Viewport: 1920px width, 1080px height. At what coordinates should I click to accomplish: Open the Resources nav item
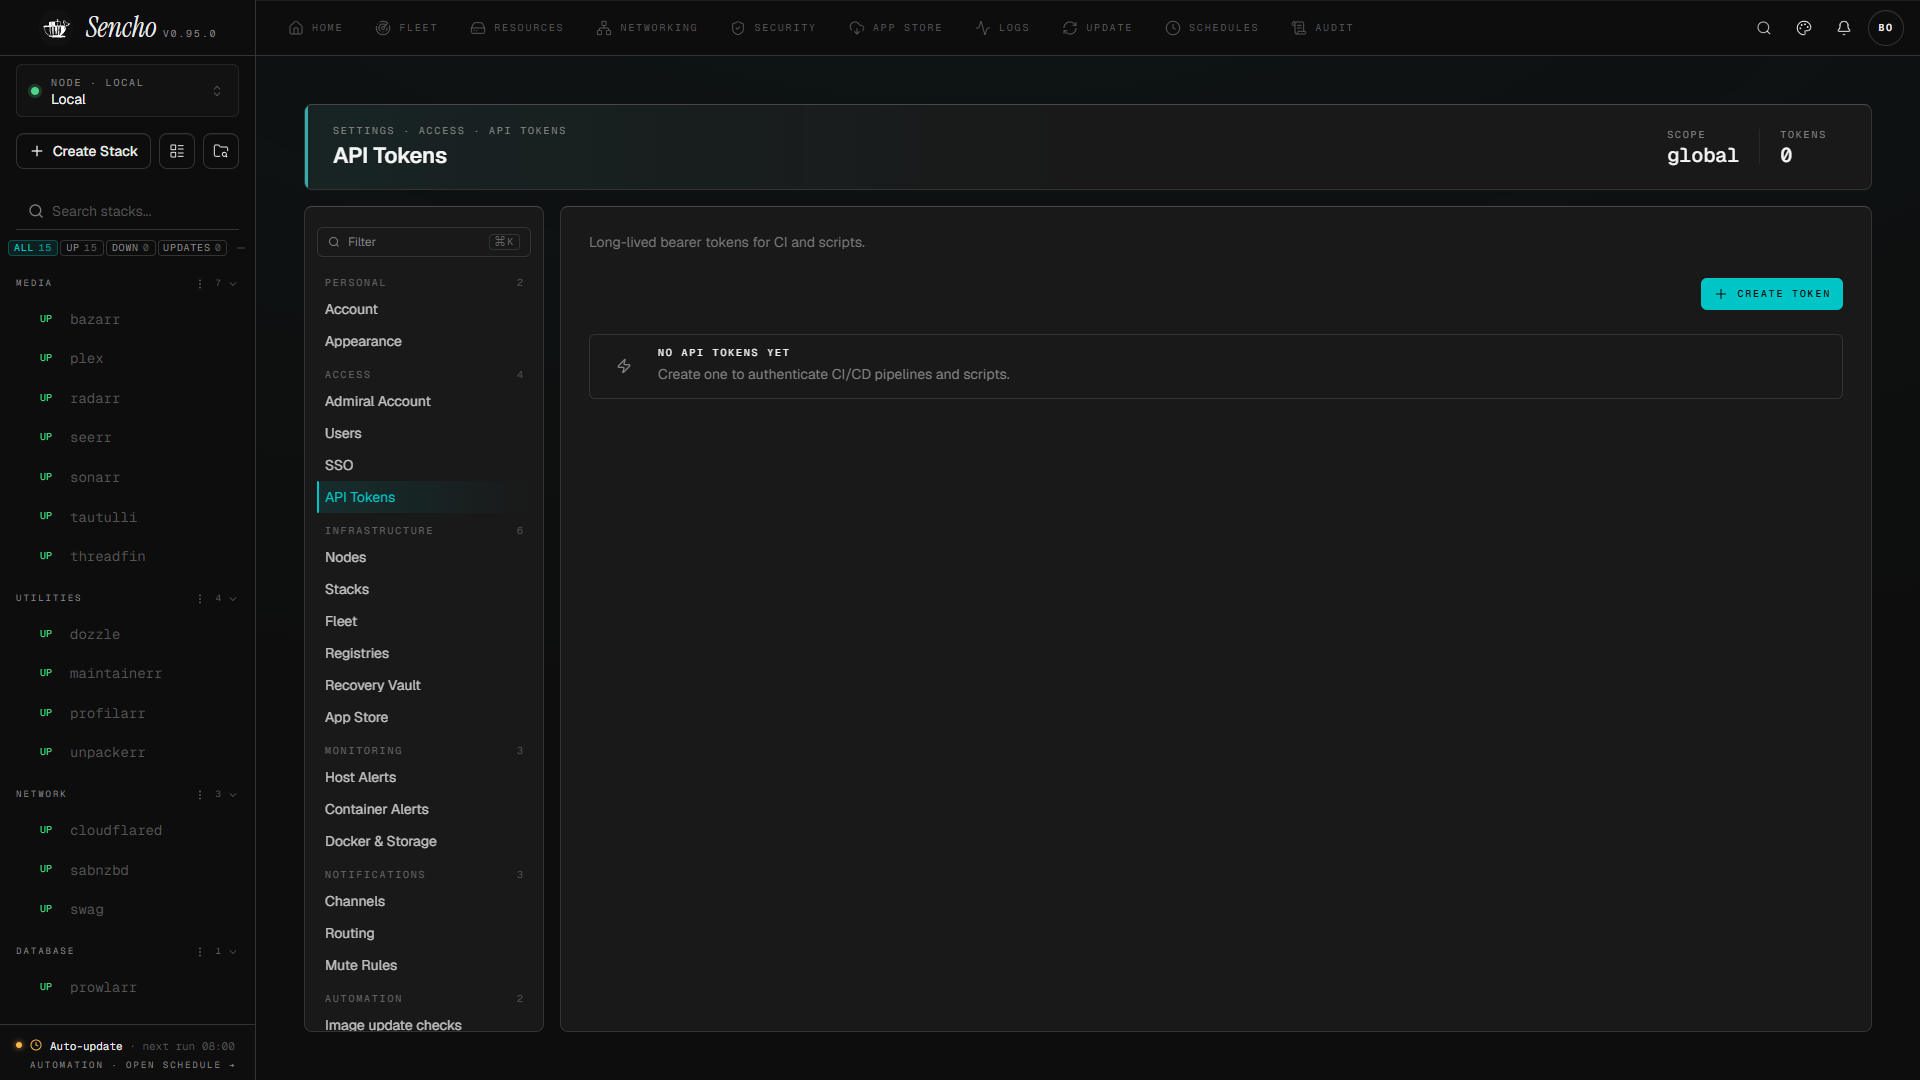[x=516, y=28]
